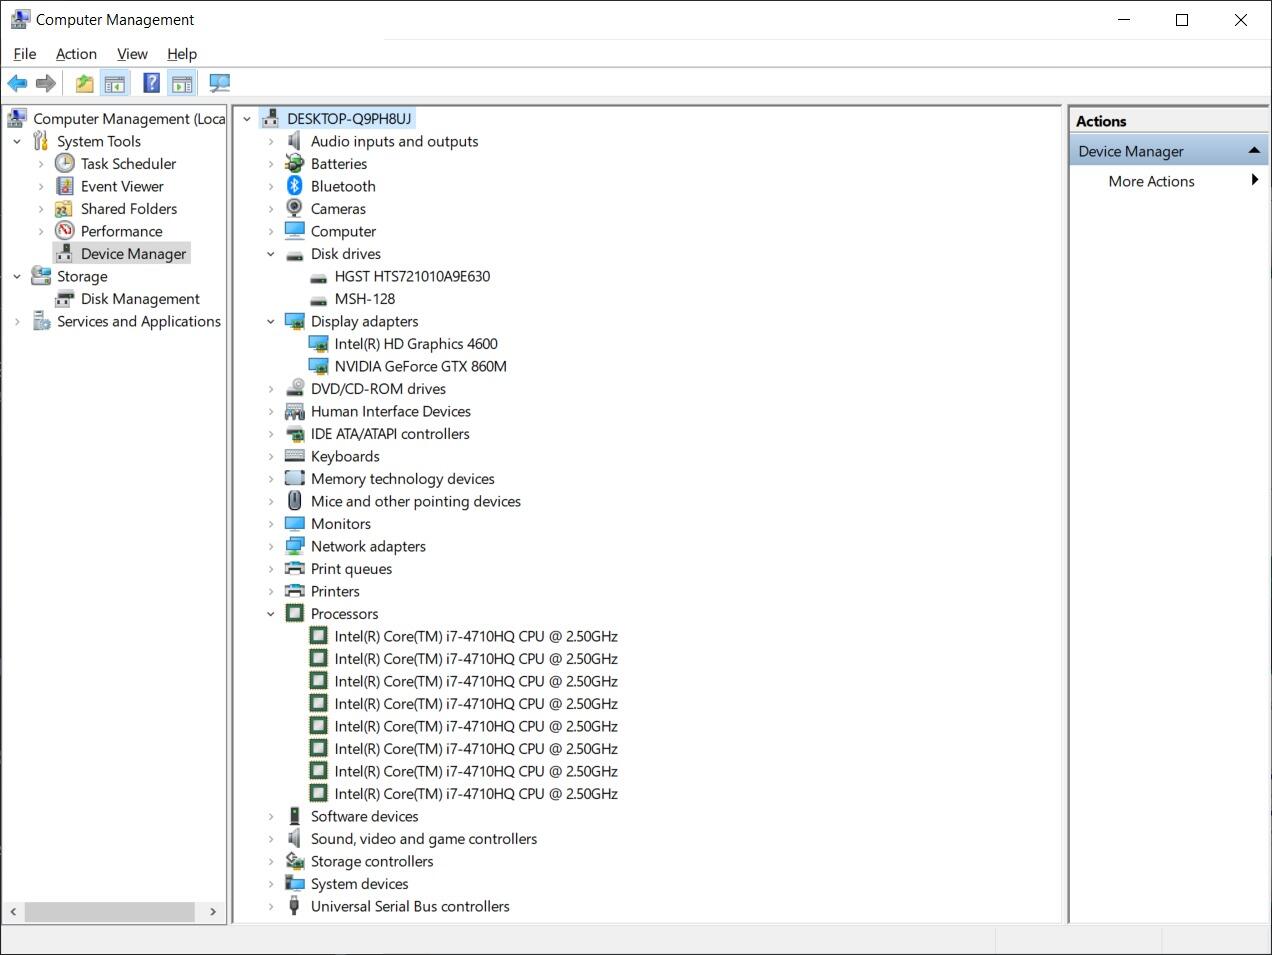Select Device Manager in left tree

(134, 253)
